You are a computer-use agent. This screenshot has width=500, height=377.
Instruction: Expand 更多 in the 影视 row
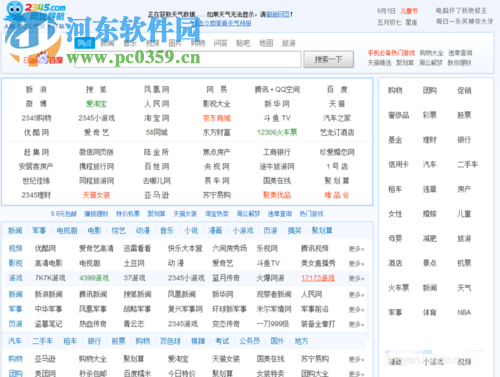(356, 263)
